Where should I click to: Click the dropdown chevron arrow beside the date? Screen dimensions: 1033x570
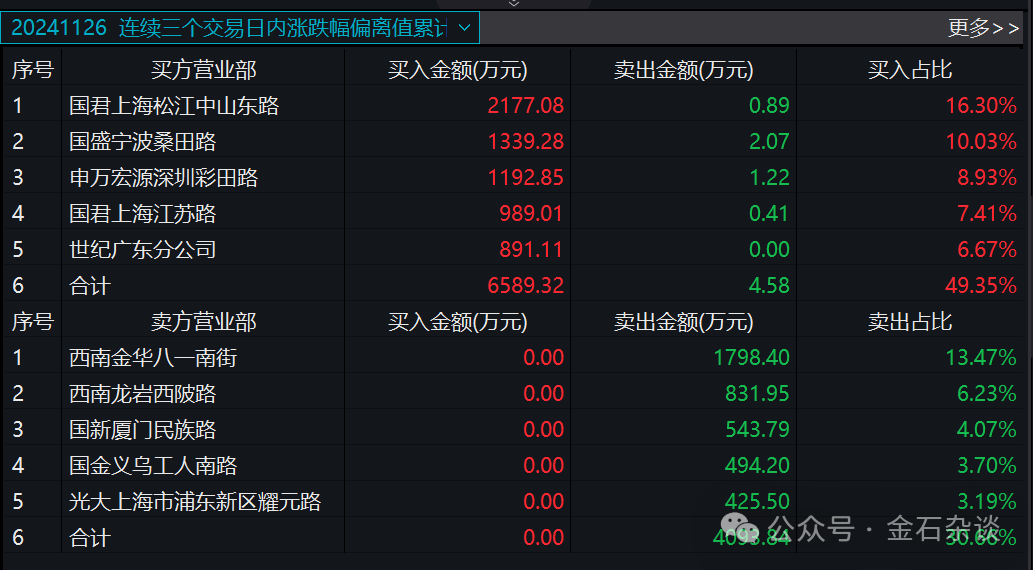click(x=464, y=28)
